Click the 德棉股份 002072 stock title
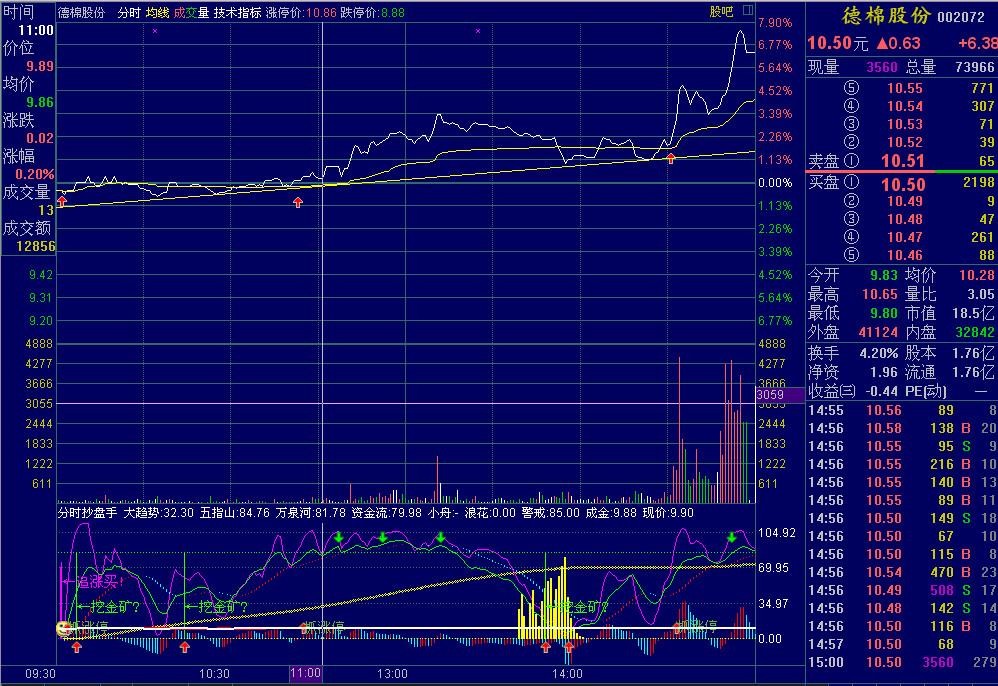 pyautogui.click(x=900, y=16)
